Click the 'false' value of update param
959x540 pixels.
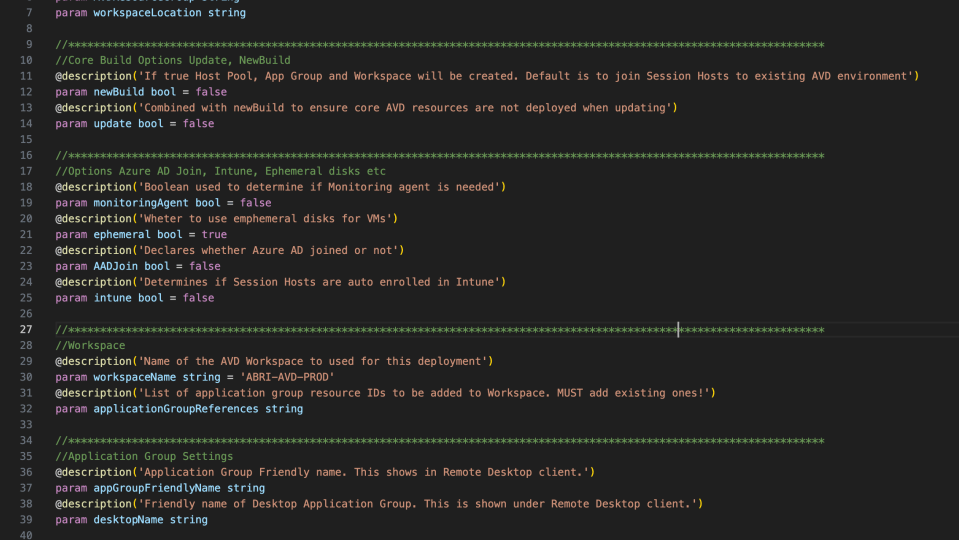198,124
